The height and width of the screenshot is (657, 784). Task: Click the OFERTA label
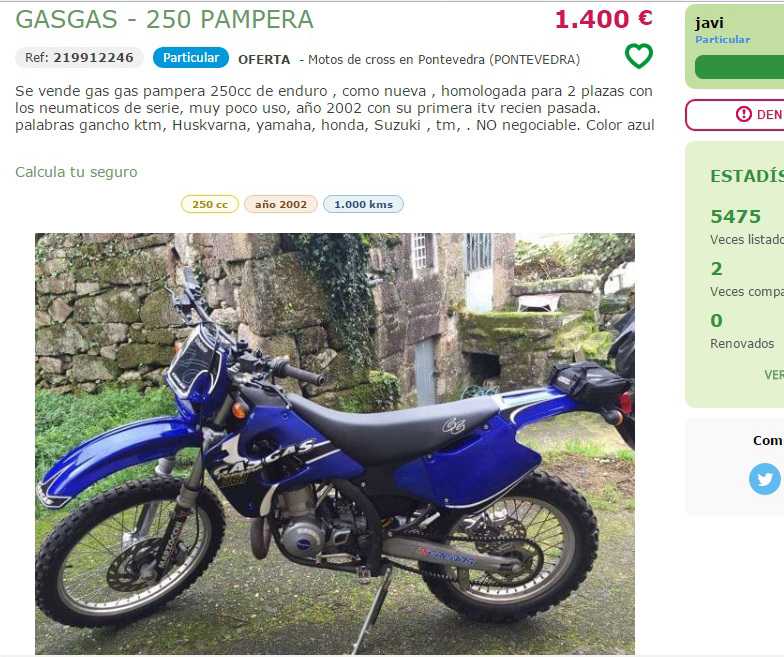point(264,60)
